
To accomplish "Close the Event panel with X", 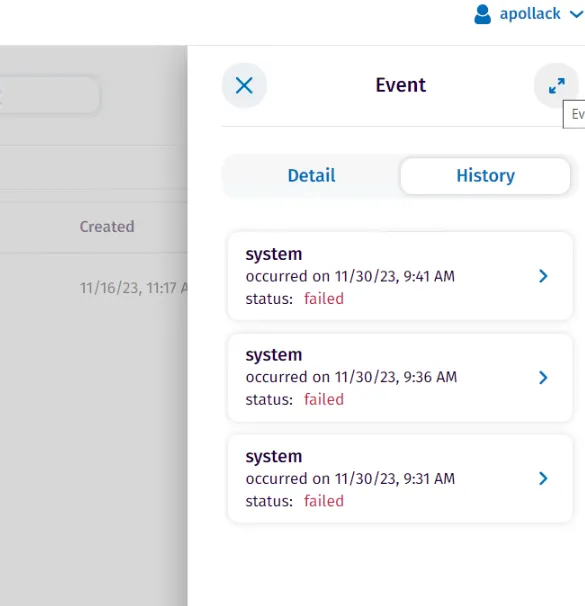I will tap(244, 85).
